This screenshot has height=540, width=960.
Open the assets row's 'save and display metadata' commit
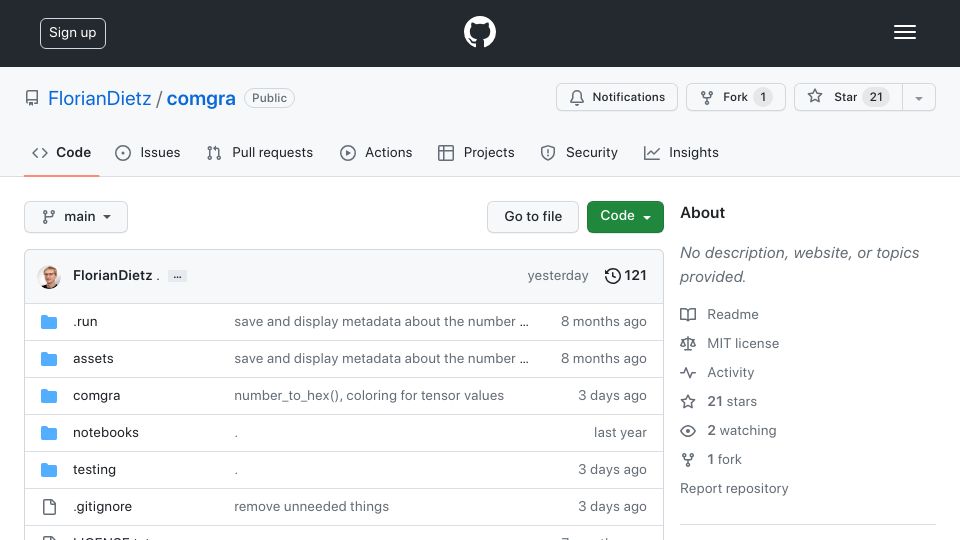coord(381,359)
